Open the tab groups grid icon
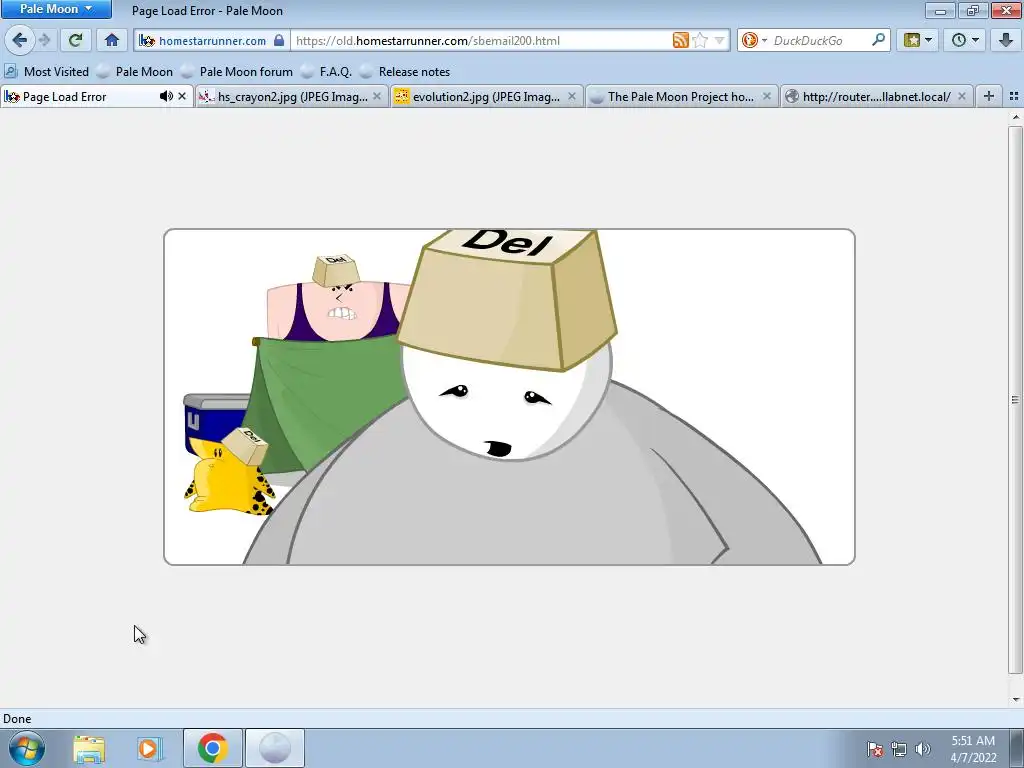 point(1014,97)
